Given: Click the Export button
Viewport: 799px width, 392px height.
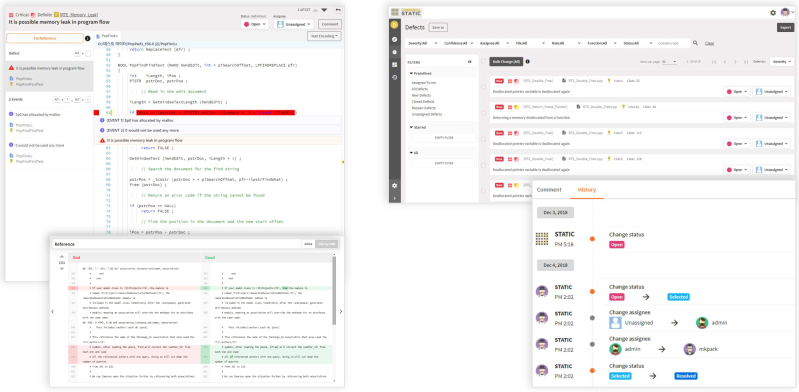Looking at the screenshot, I should (785, 28).
